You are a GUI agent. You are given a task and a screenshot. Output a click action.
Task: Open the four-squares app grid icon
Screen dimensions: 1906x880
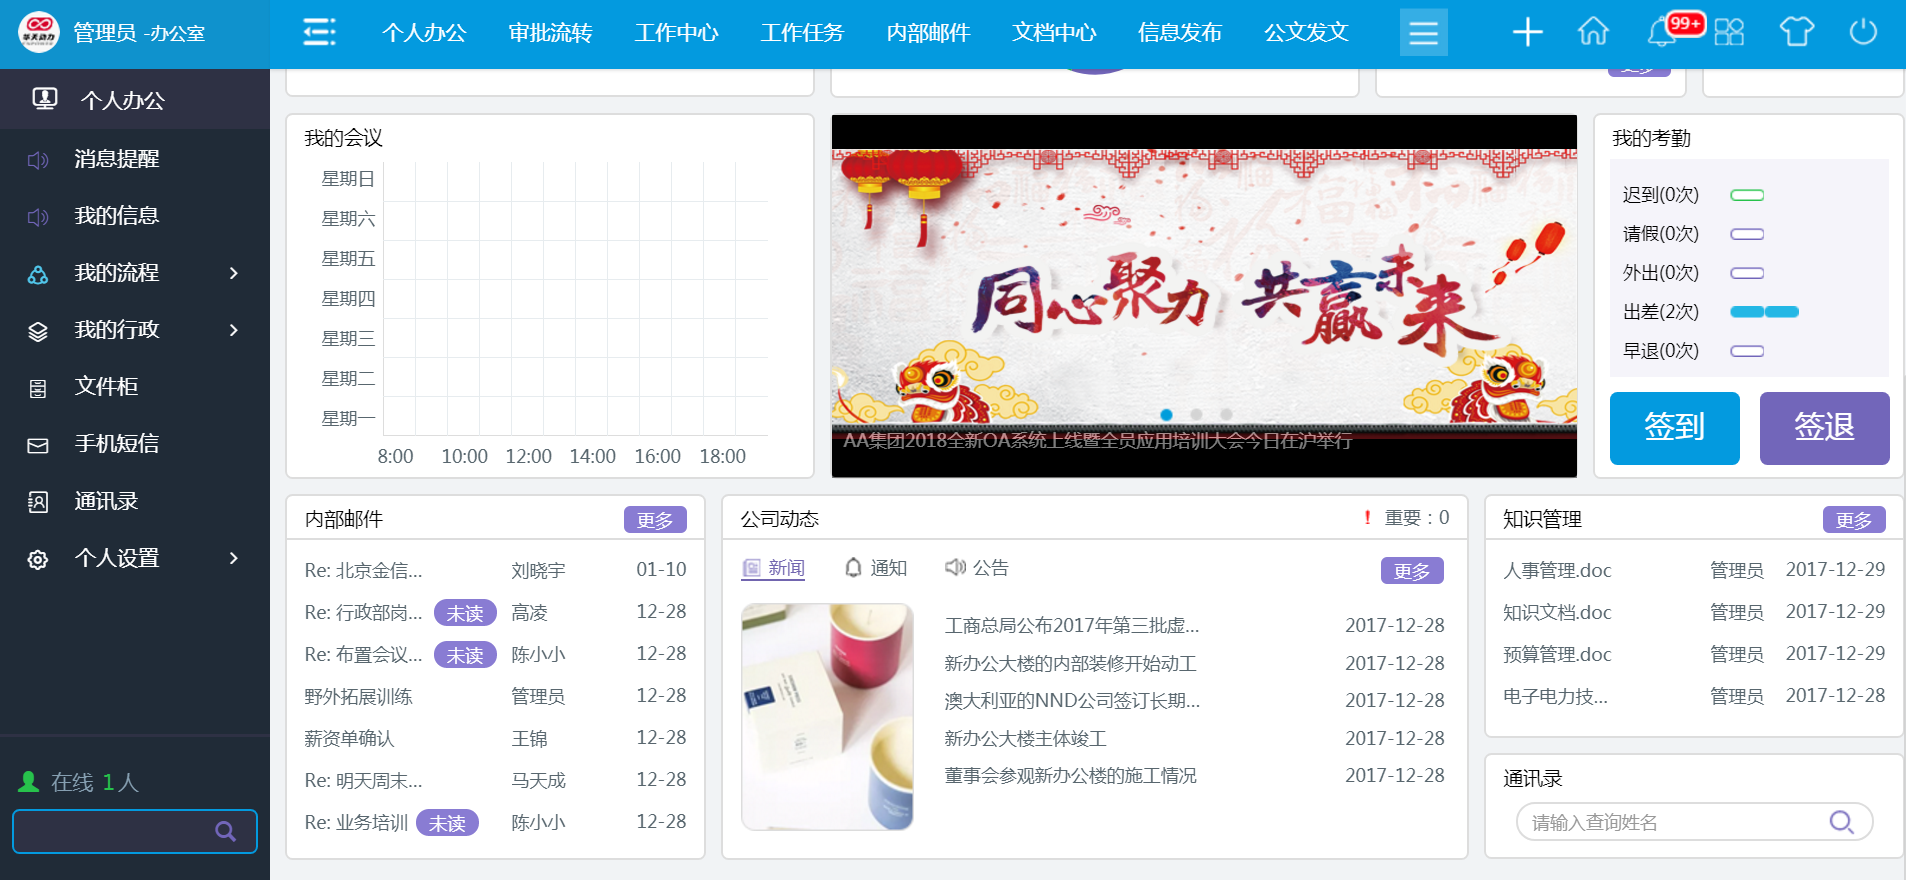(x=1729, y=32)
